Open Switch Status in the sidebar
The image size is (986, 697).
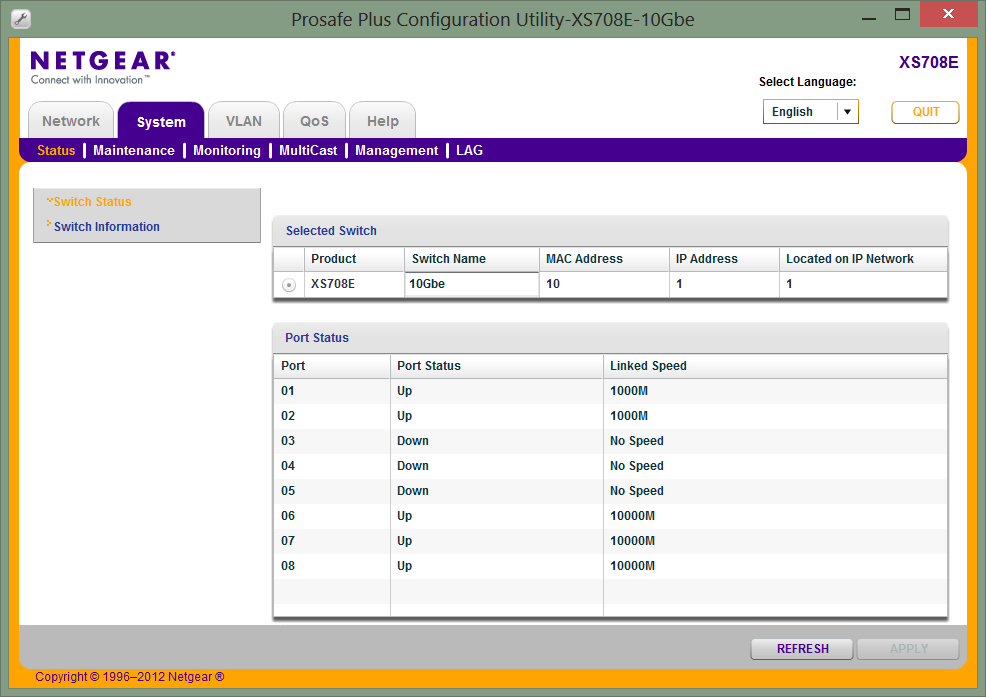coord(92,202)
